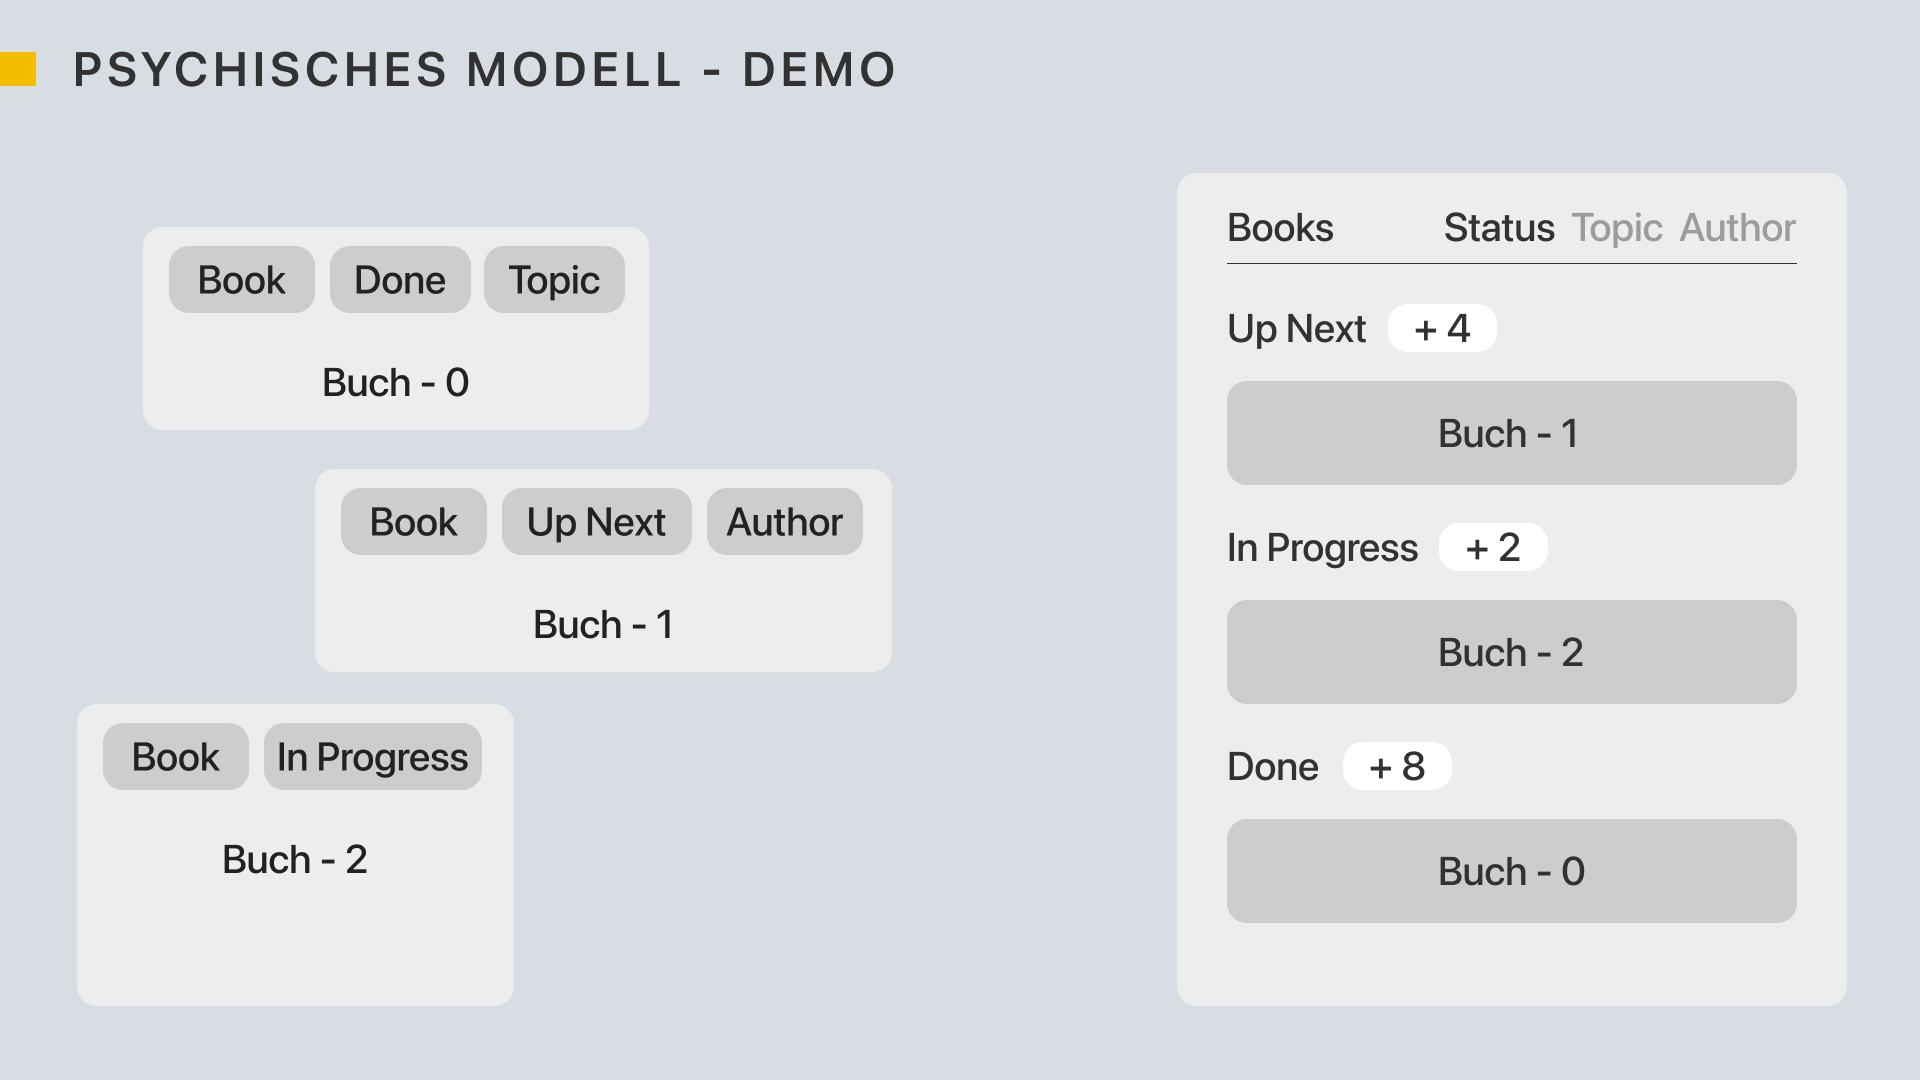
Task: Expand Up Next with the +4 badge
Action: [x=1442, y=328]
